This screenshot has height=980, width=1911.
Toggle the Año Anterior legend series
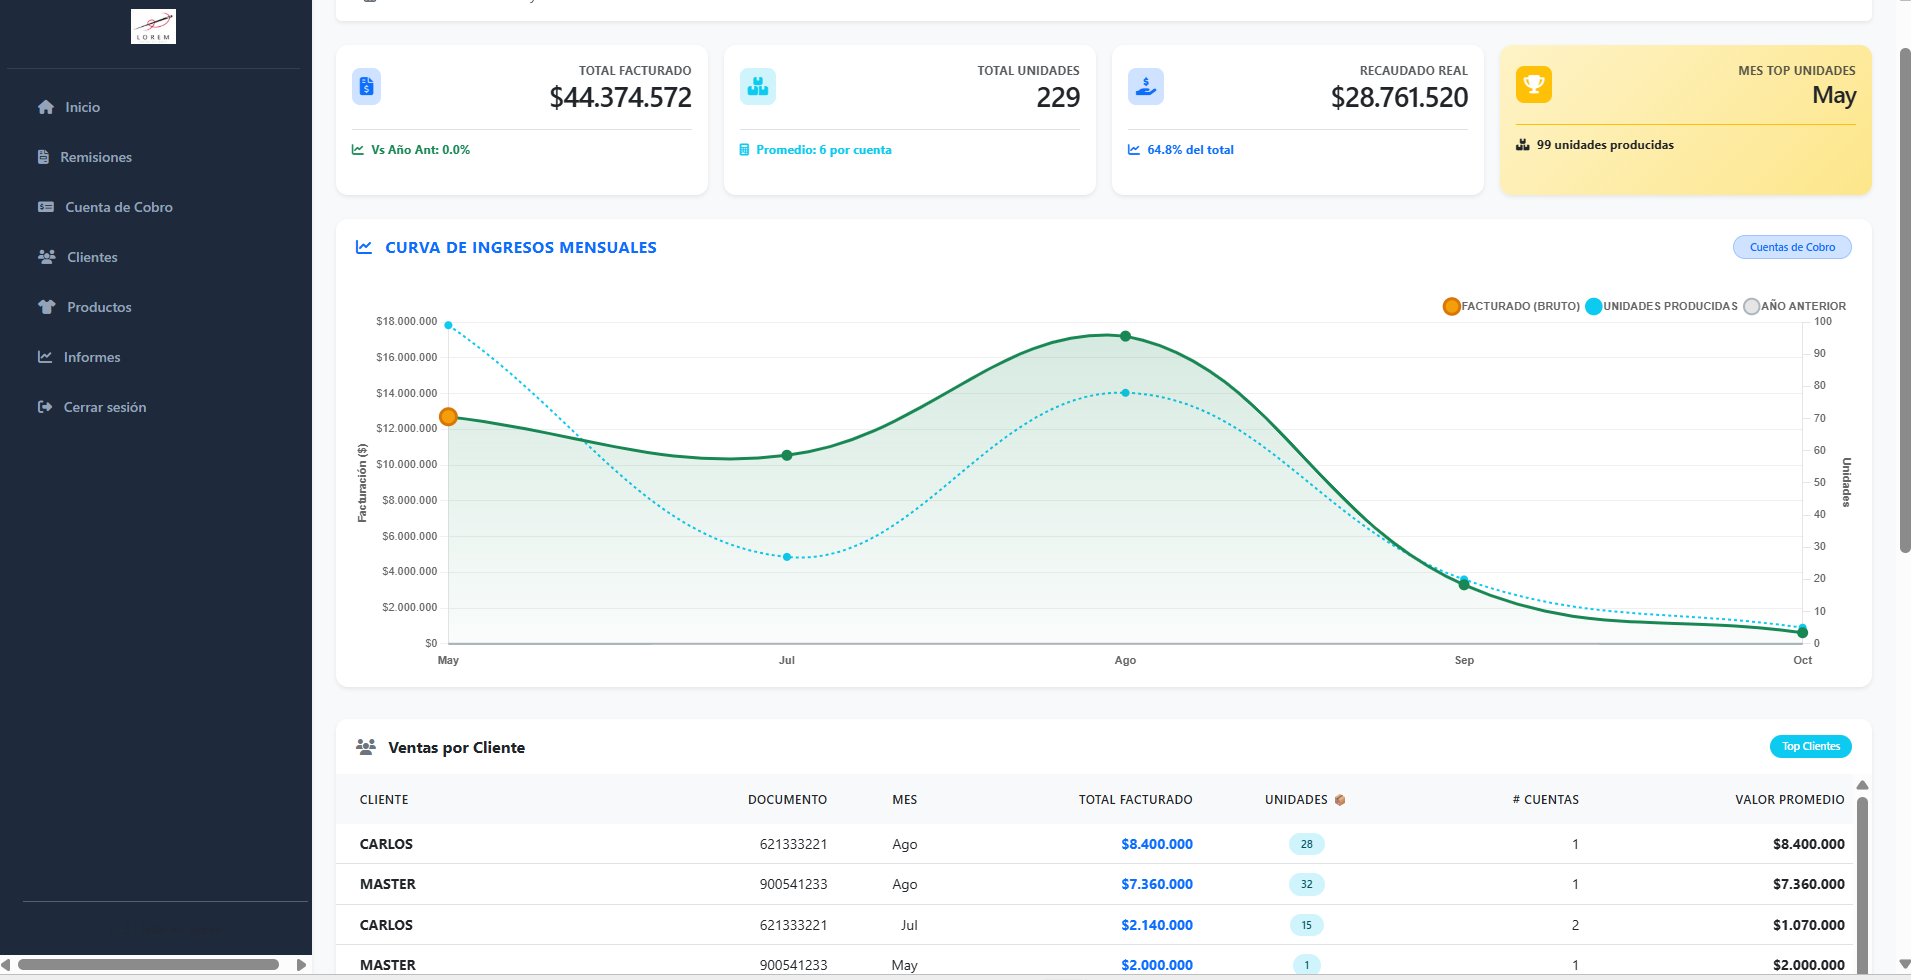[x=1795, y=306]
